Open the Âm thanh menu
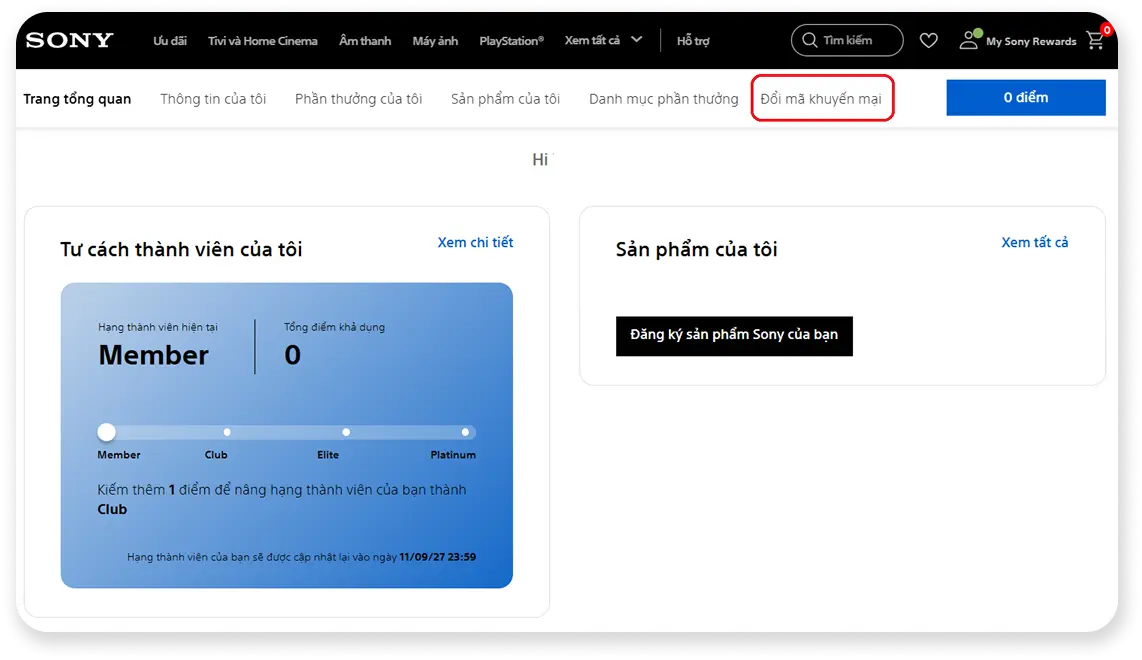This screenshot has width=1142, height=660. (365, 41)
